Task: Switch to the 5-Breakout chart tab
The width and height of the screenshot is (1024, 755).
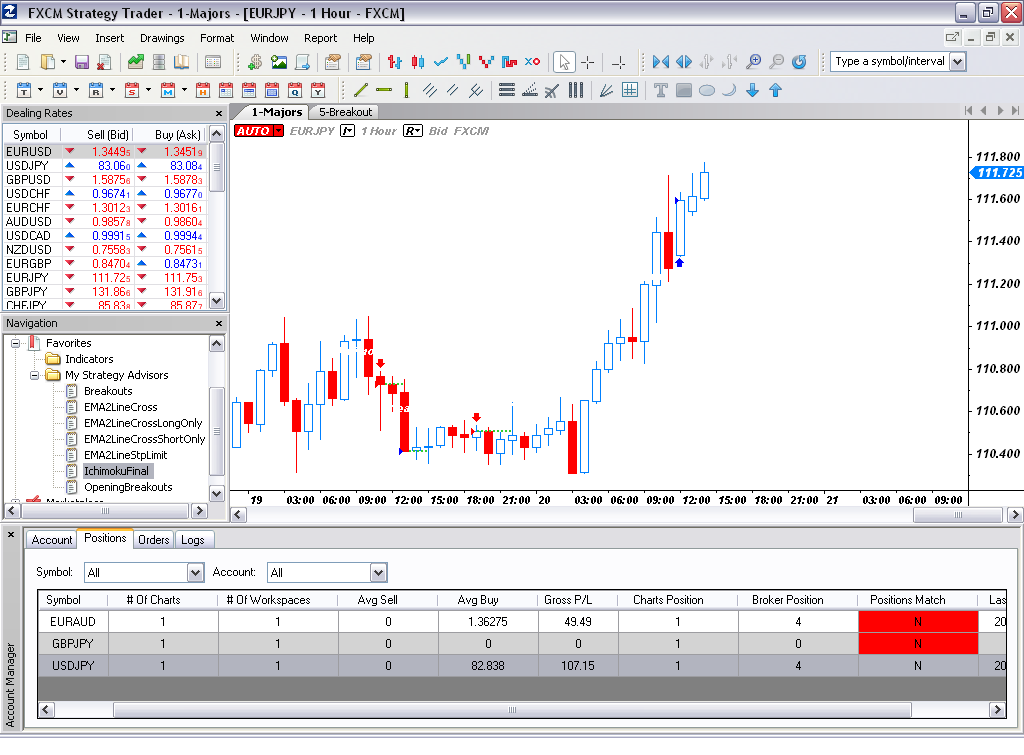Action: (x=345, y=112)
